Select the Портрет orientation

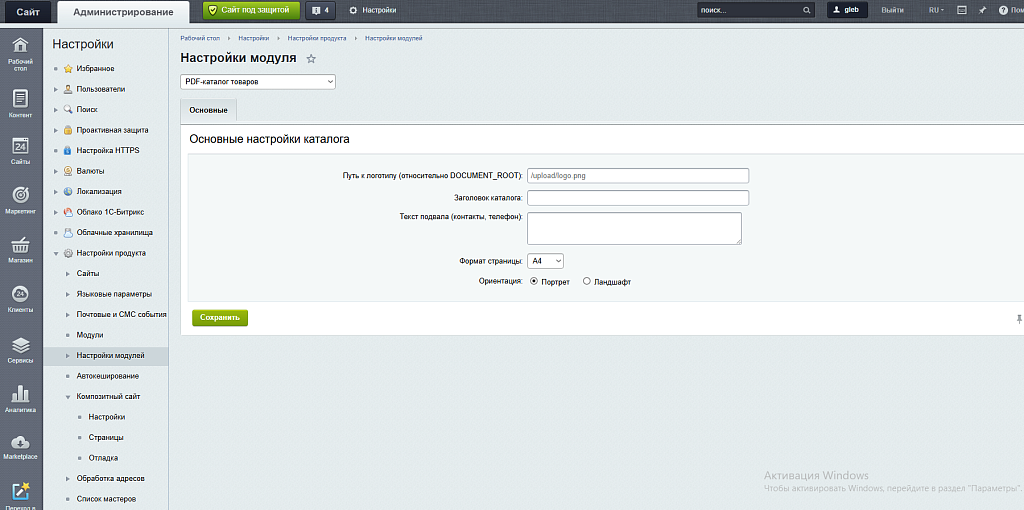tap(534, 281)
